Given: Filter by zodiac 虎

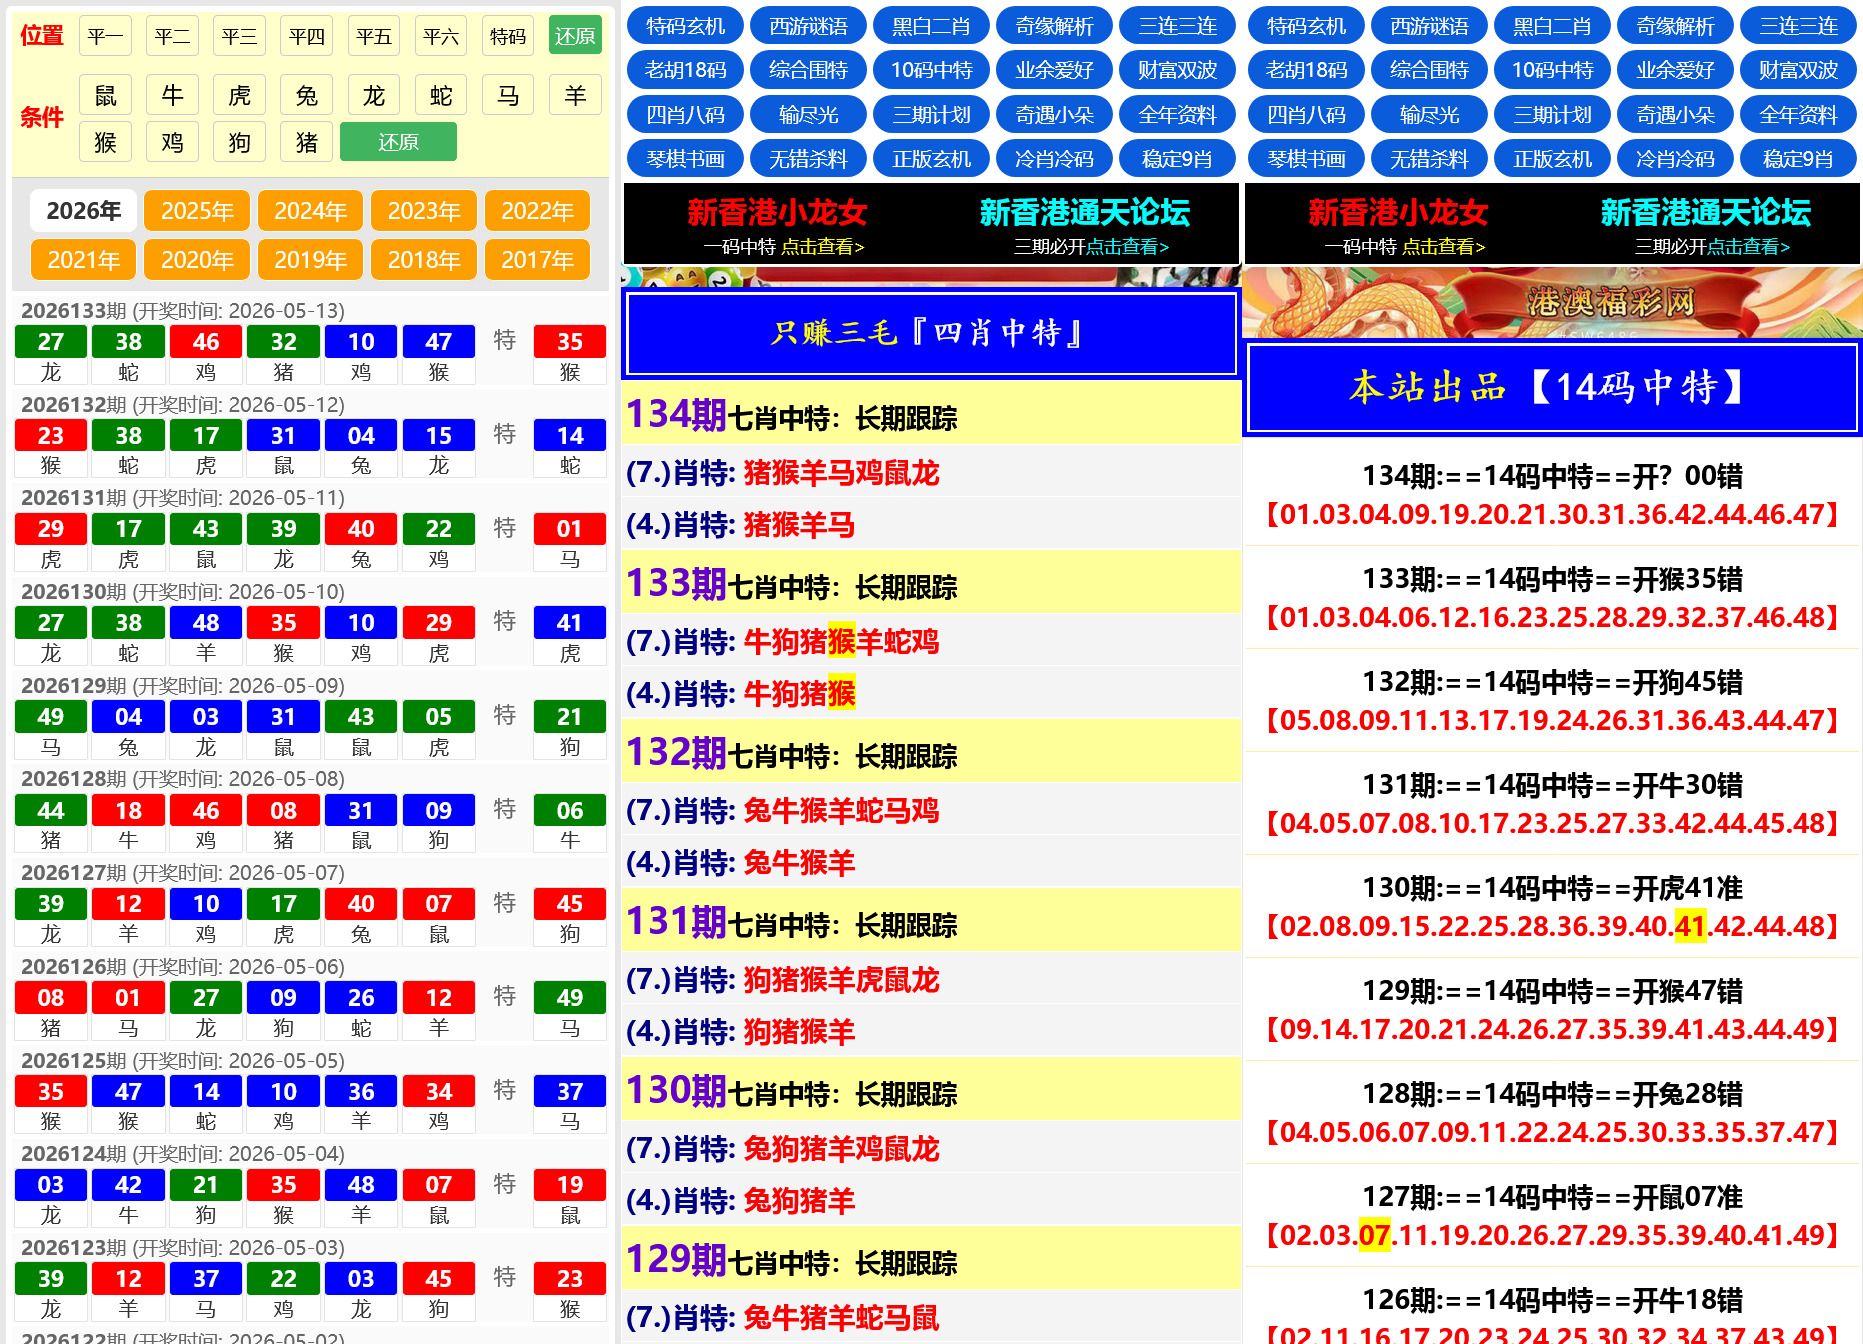Looking at the screenshot, I should (x=239, y=96).
